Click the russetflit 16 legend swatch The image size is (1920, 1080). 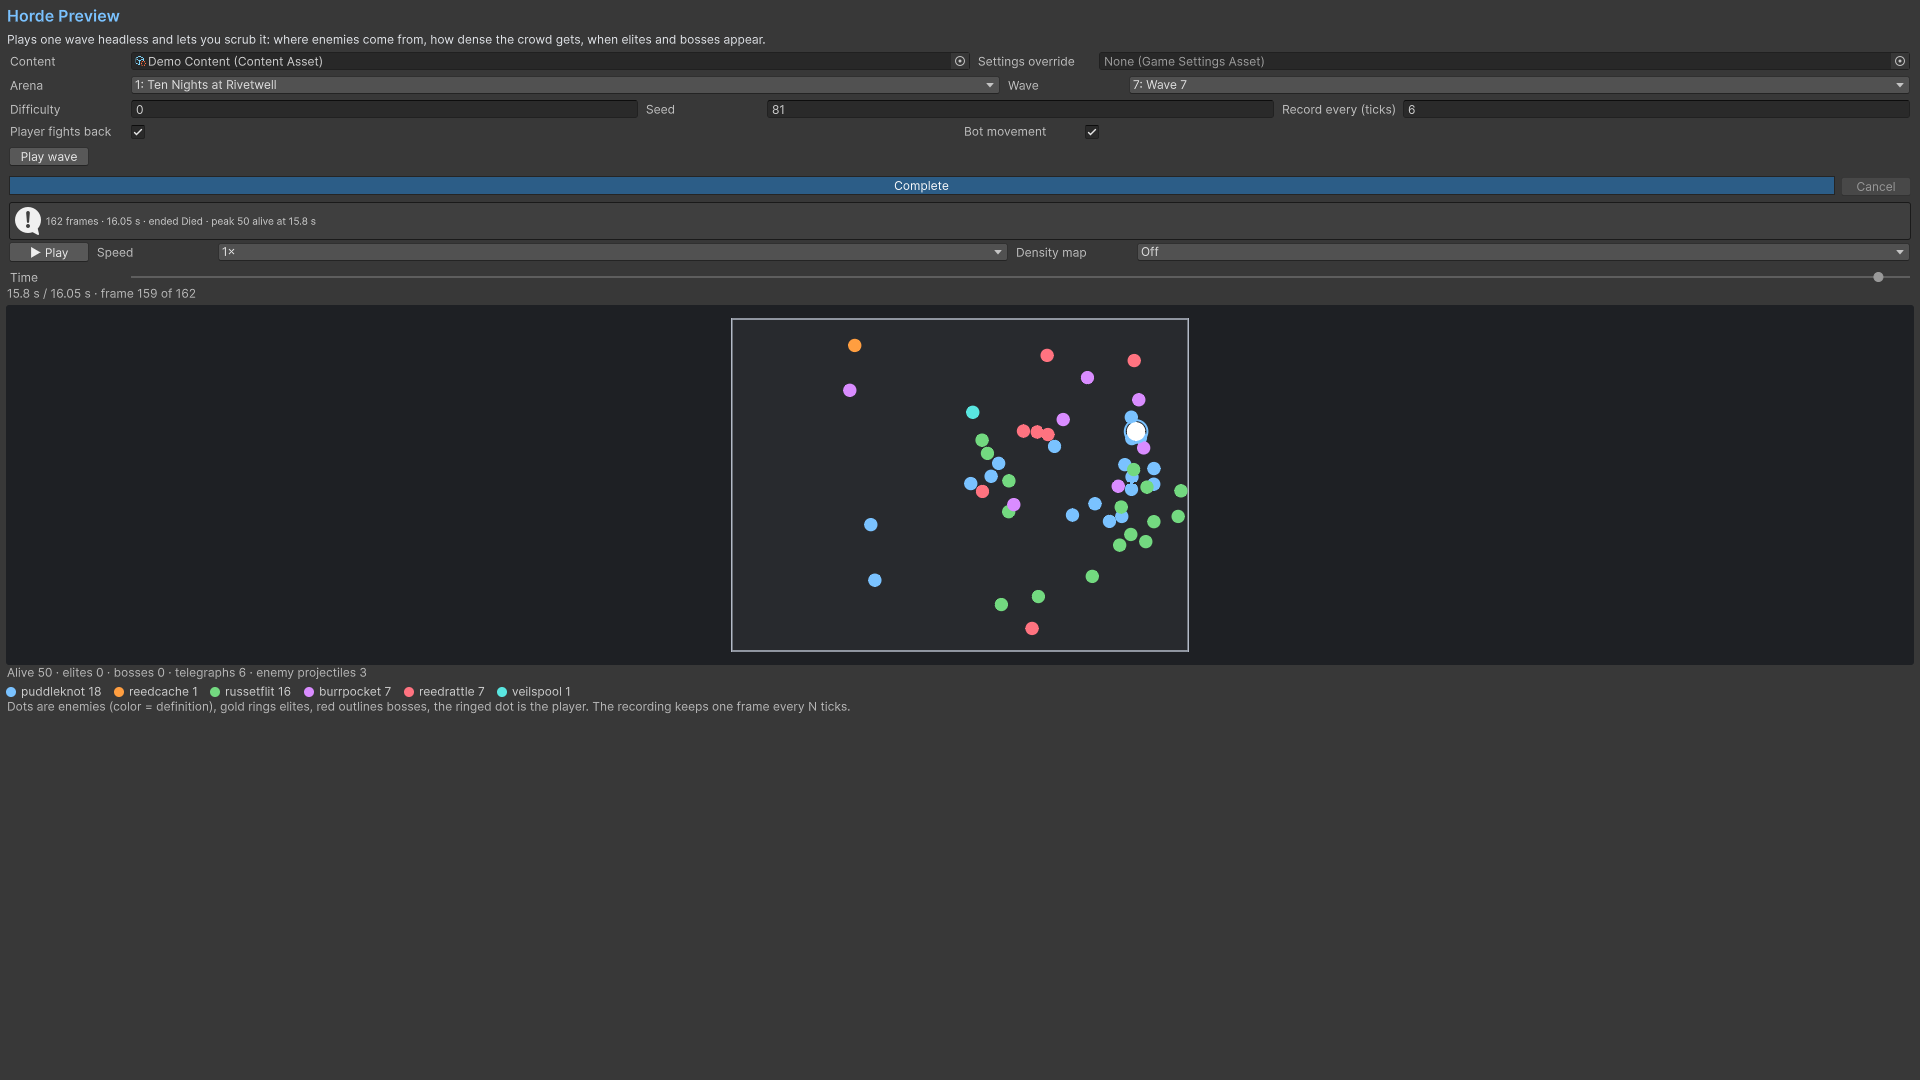pos(215,692)
